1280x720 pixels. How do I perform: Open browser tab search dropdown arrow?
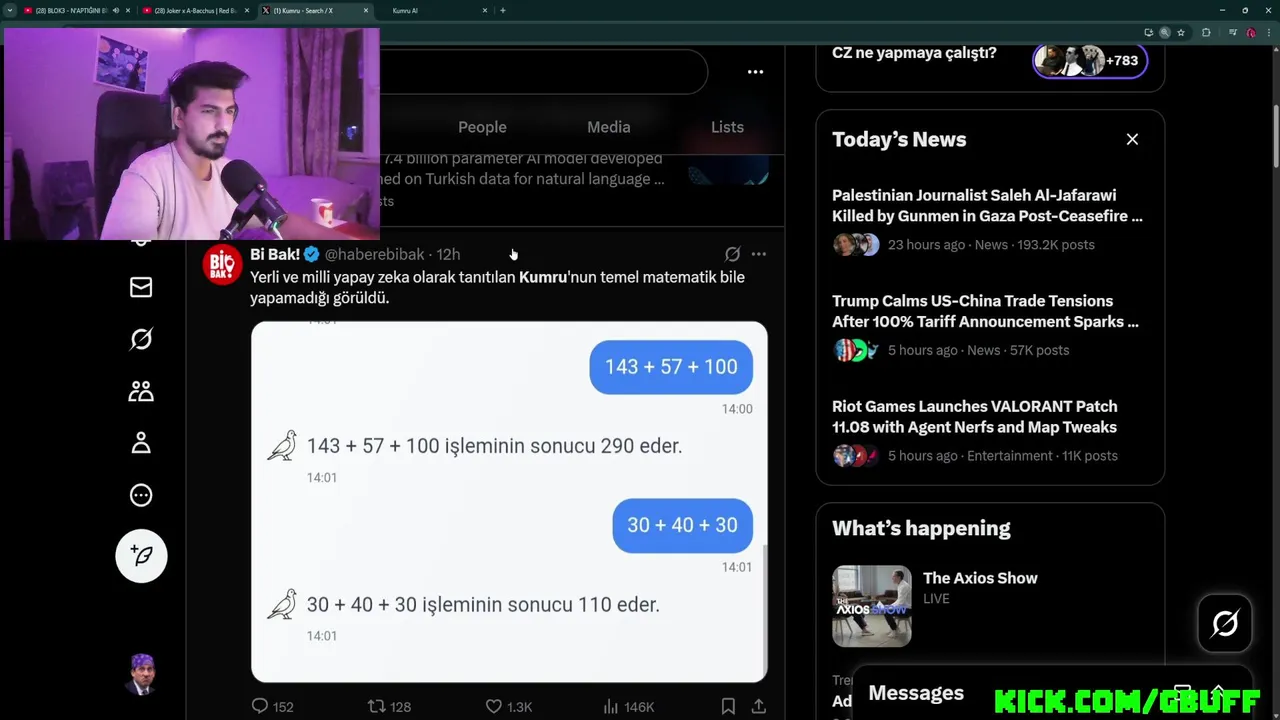pos(9,10)
